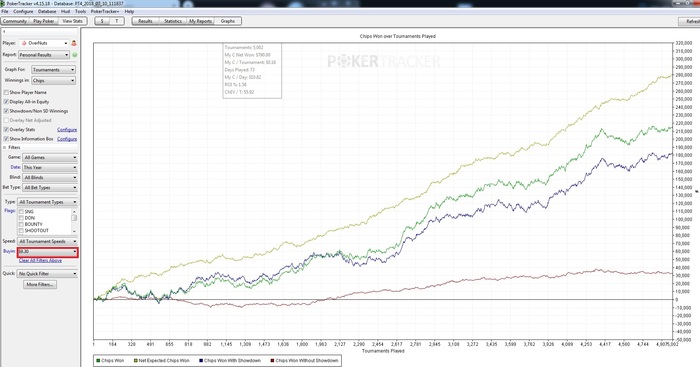Screen dimensions: 700x367
Task: Click the Refresh button at top right
Action: [689, 21]
